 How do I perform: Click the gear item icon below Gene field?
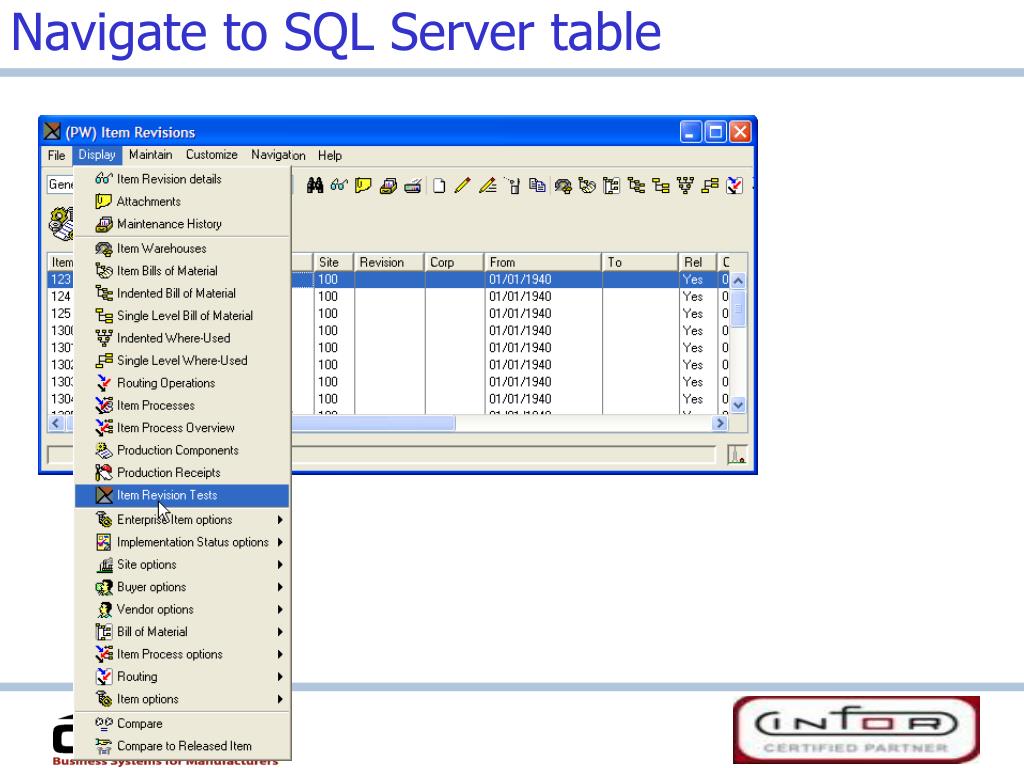(61, 223)
